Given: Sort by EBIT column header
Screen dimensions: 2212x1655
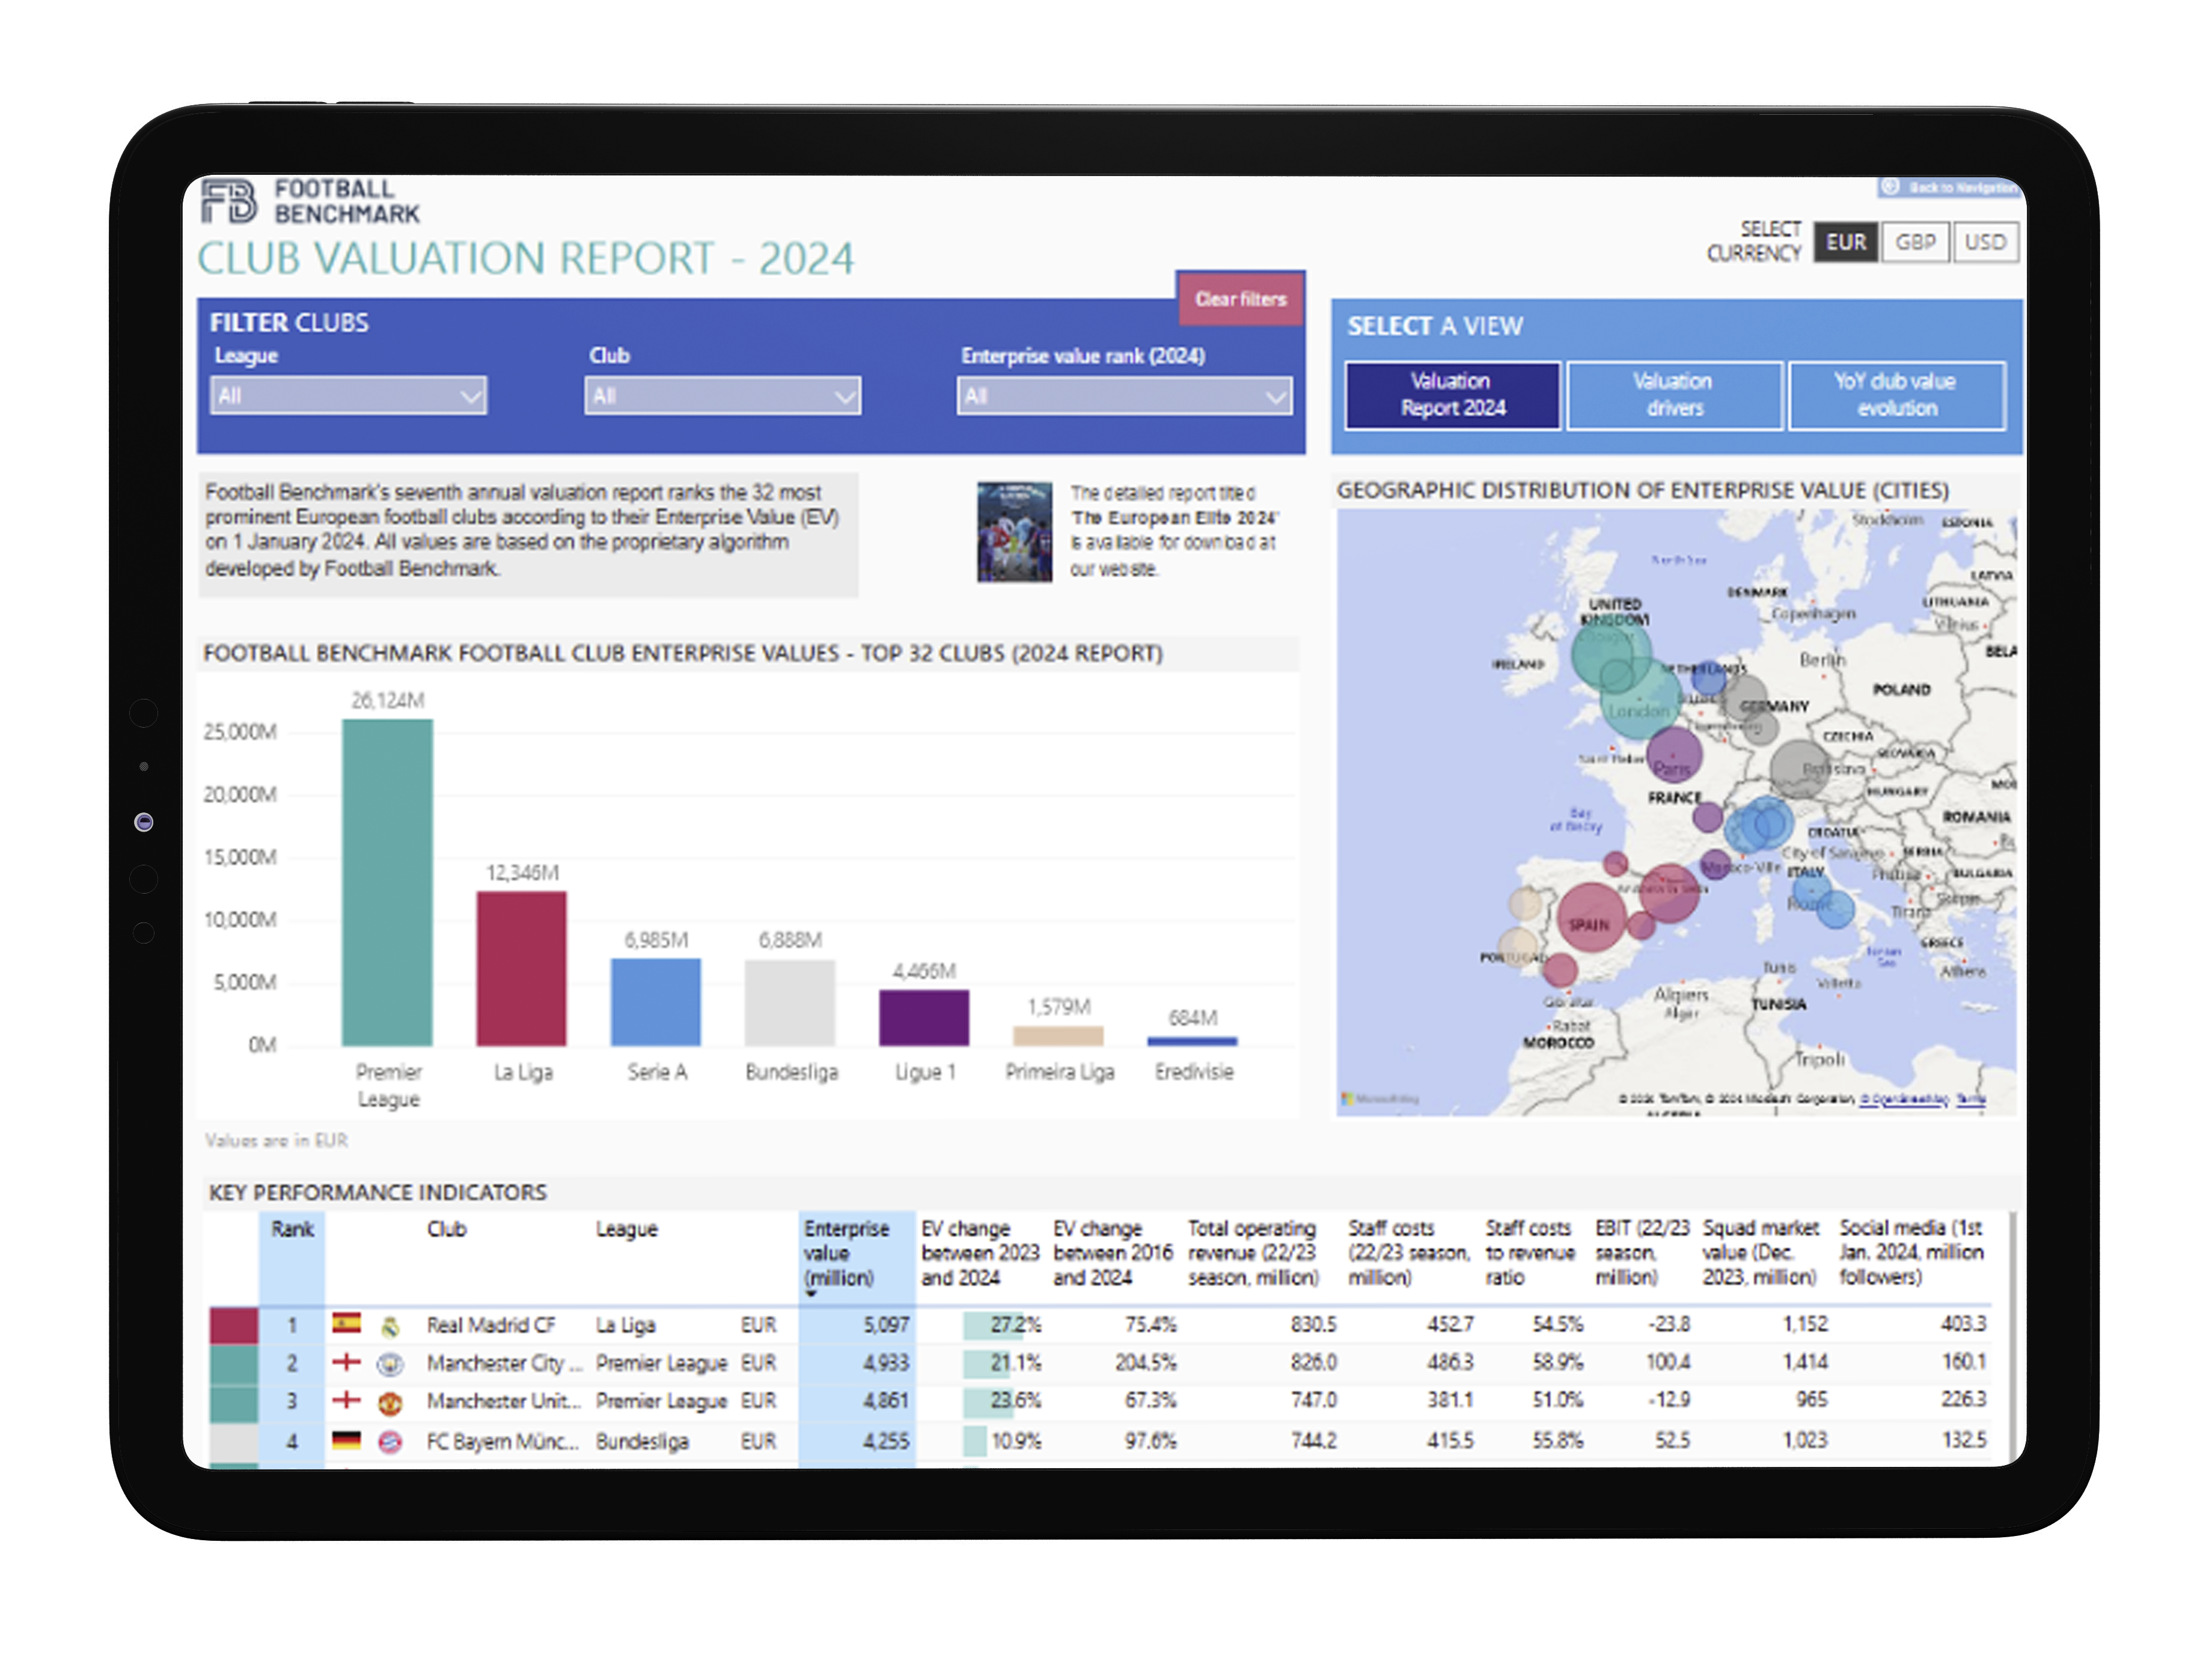Looking at the screenshot, I should click(1642, 1253).
